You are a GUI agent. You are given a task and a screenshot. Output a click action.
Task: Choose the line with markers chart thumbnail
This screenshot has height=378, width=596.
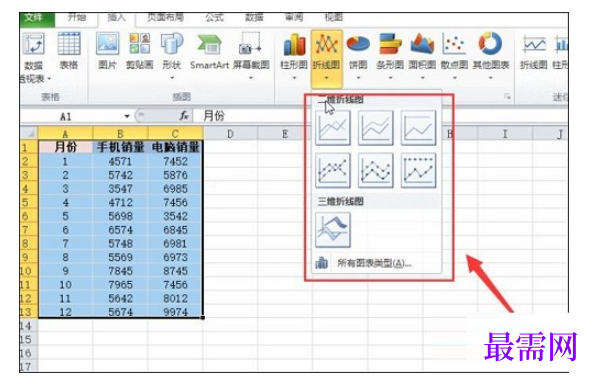[x=333, y=170]
